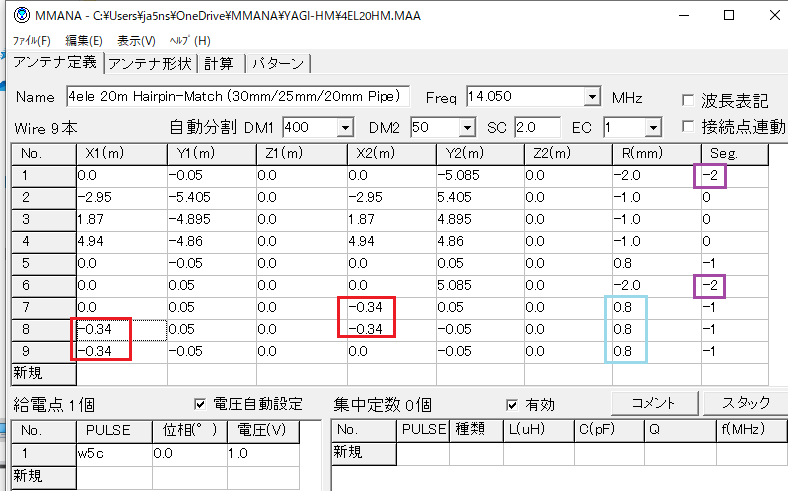Switch to the パターン tab
The width and height of the screenshot is (788, 491).
click(278, 64)
